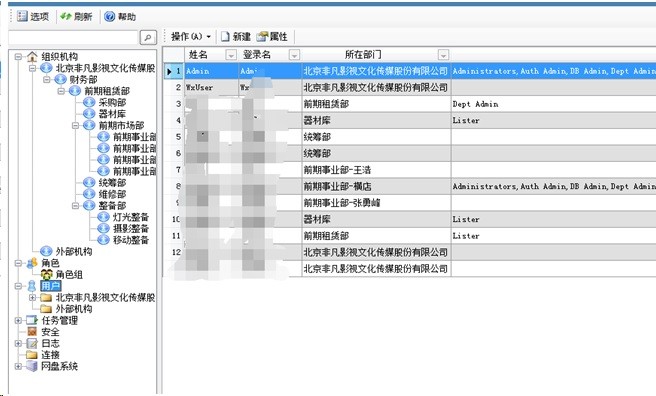Open the 选项 options button
656x396 pixels.
(x=33, y=17)
